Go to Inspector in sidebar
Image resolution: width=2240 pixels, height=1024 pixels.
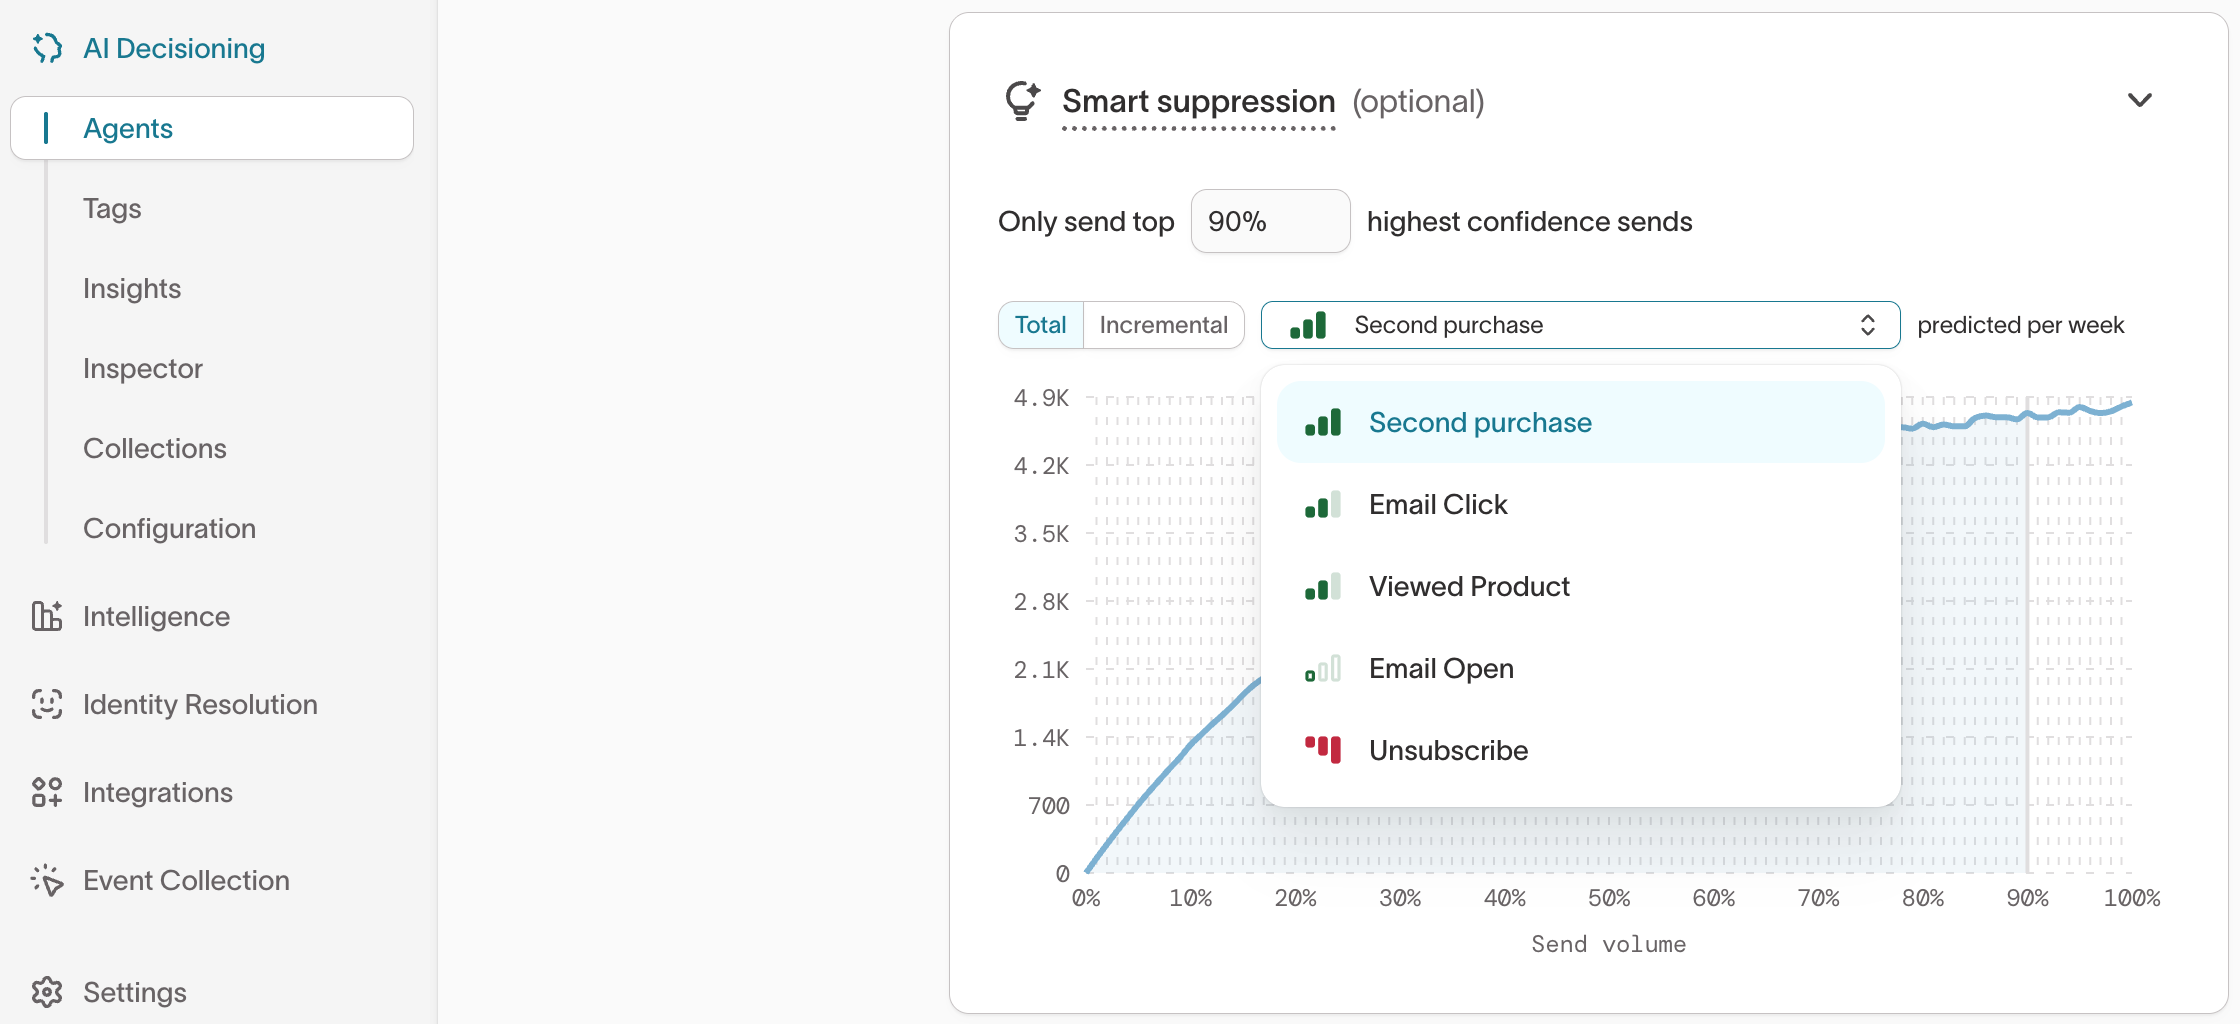(143, 368)
